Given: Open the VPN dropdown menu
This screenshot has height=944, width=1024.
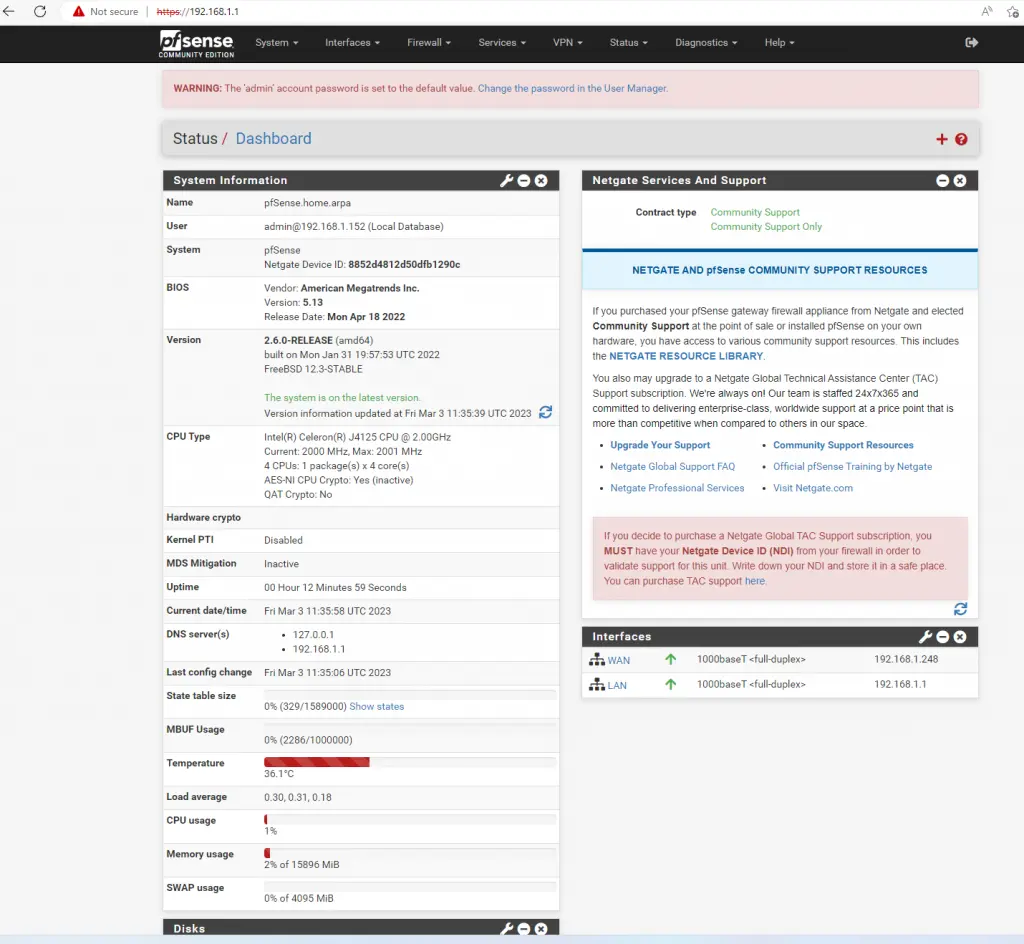Looking at the screenshot, I should coord(568,42).
